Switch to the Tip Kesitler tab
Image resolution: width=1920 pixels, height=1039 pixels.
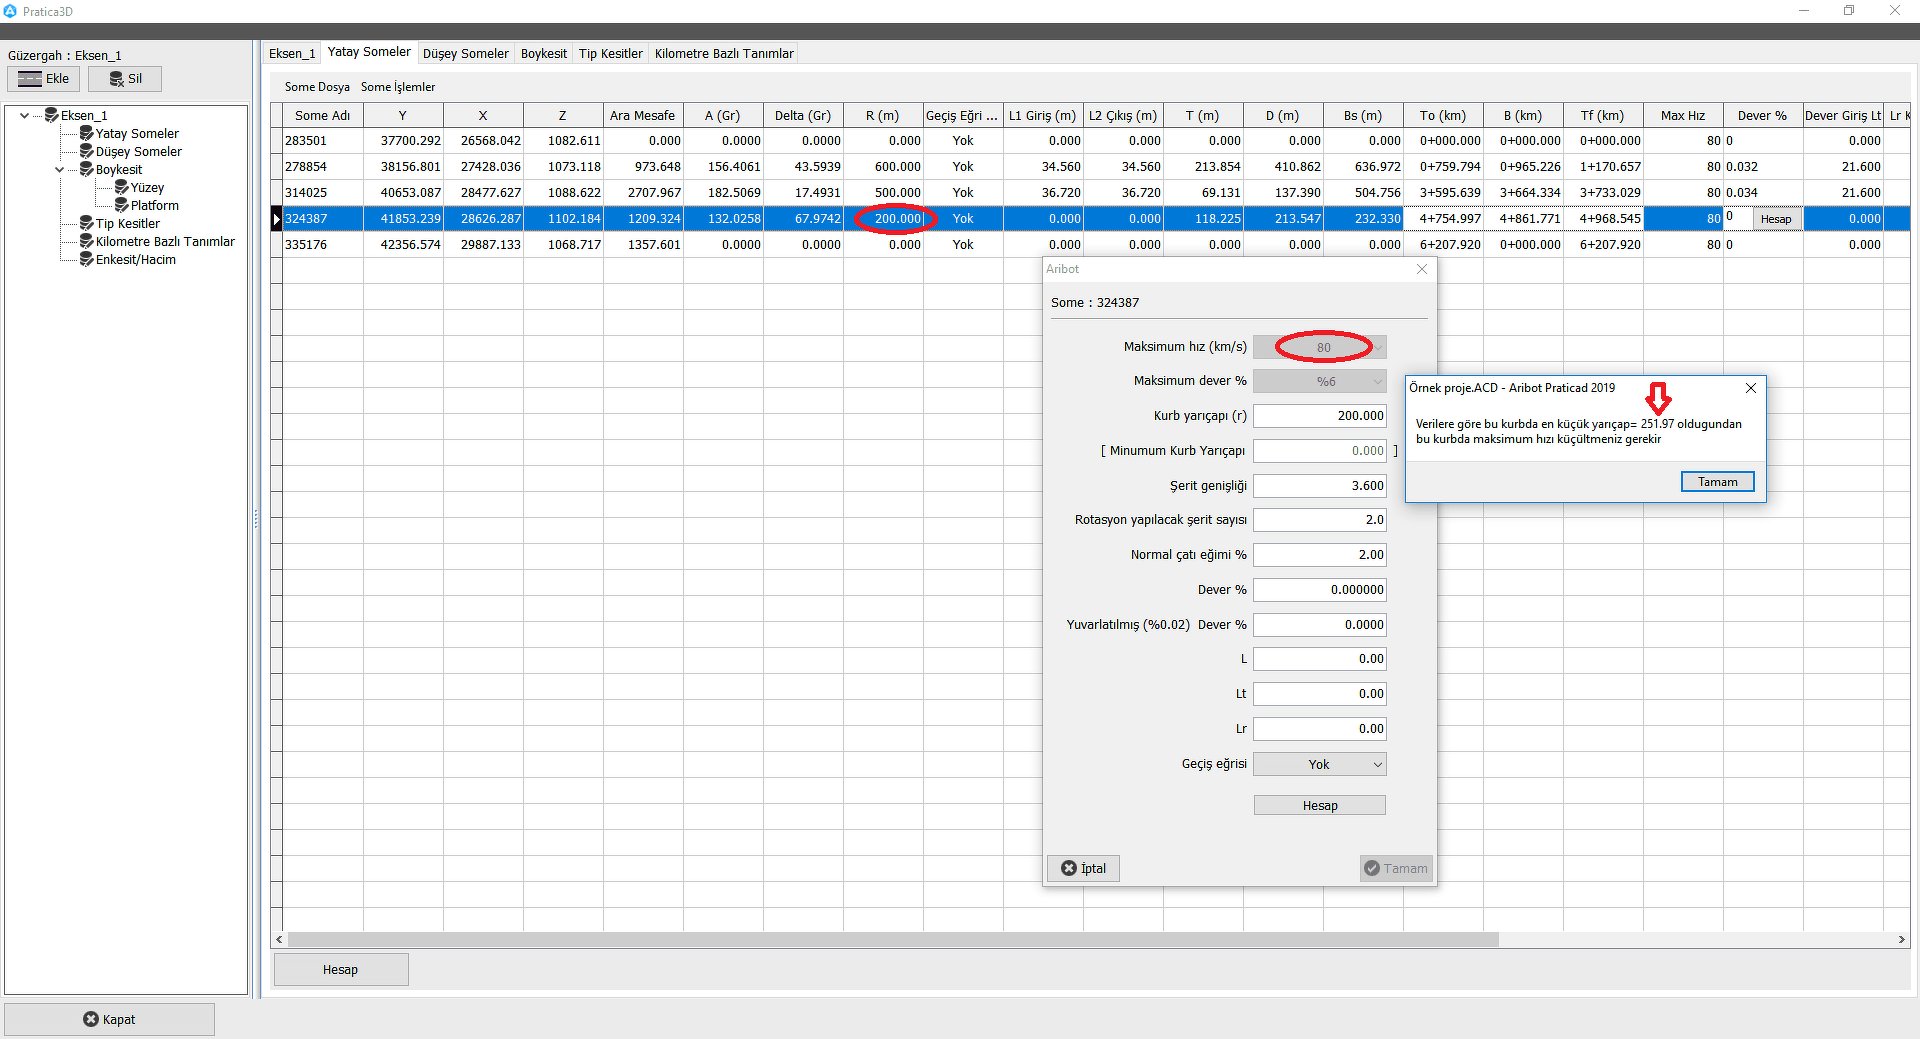(610, 54)
